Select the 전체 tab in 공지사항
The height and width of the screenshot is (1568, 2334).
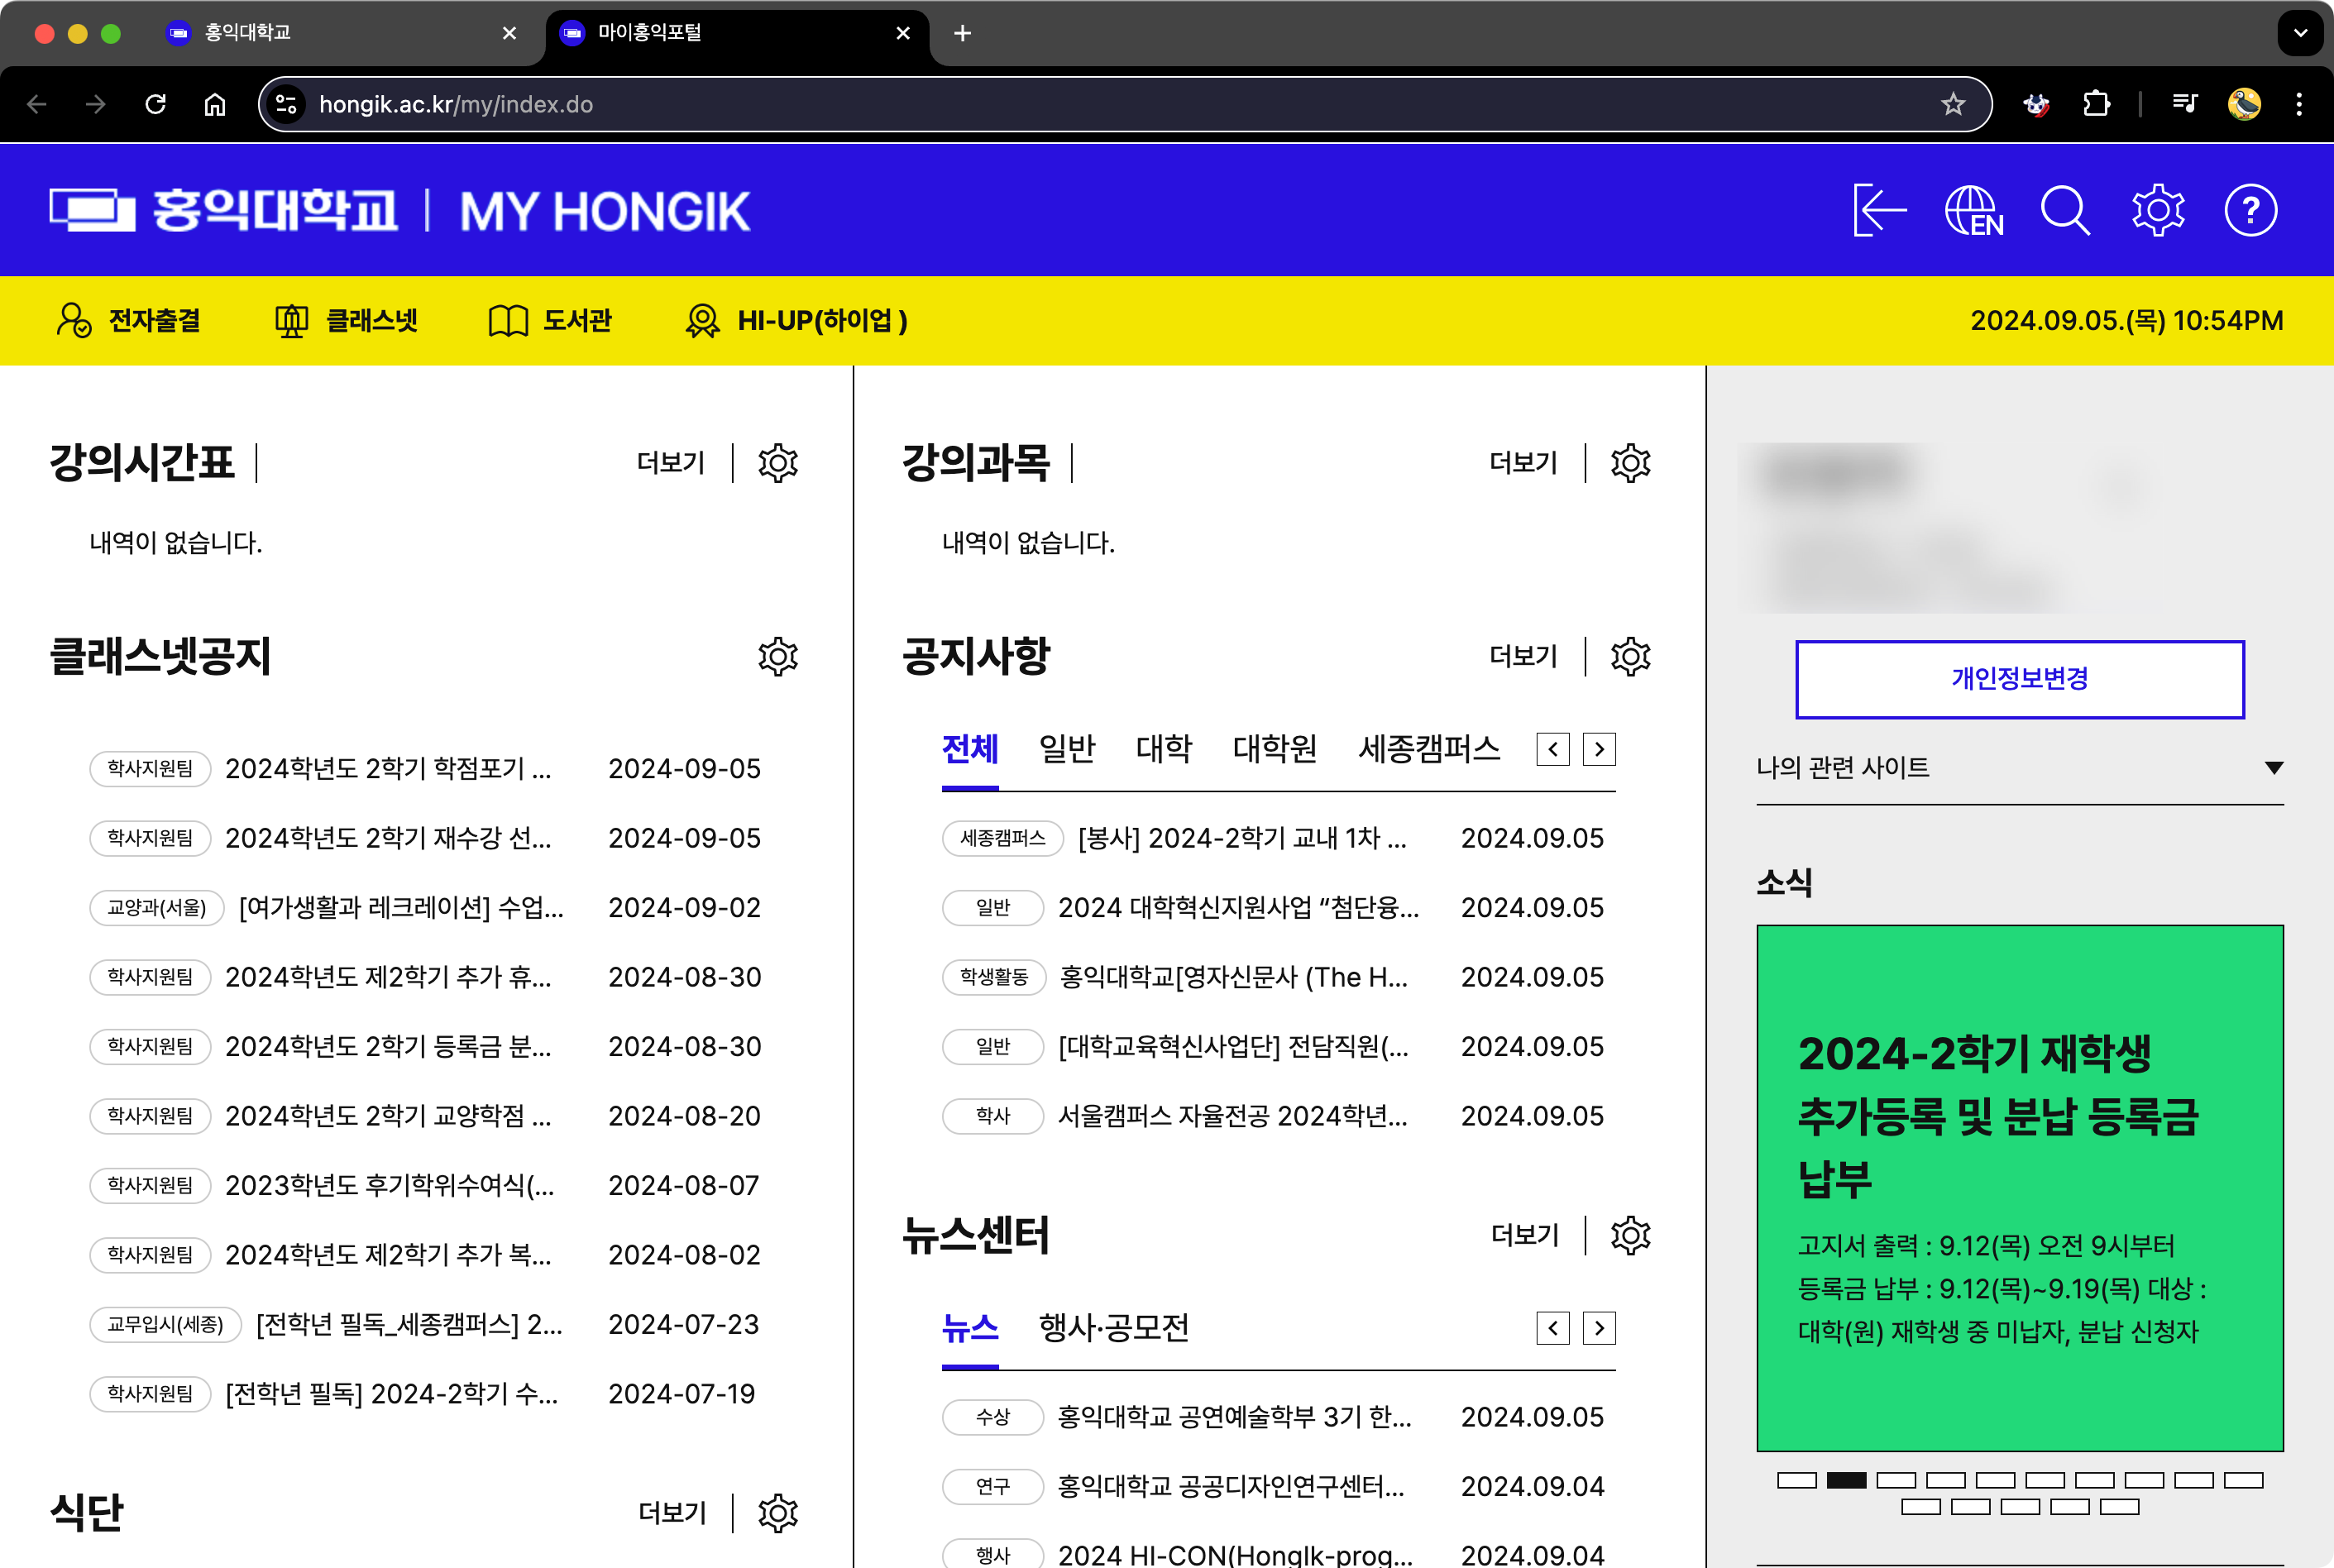point(970,749)
